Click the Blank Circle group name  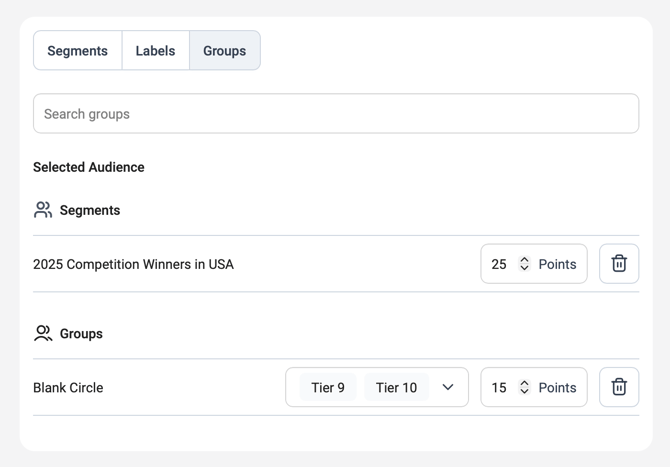coord(68,387)
